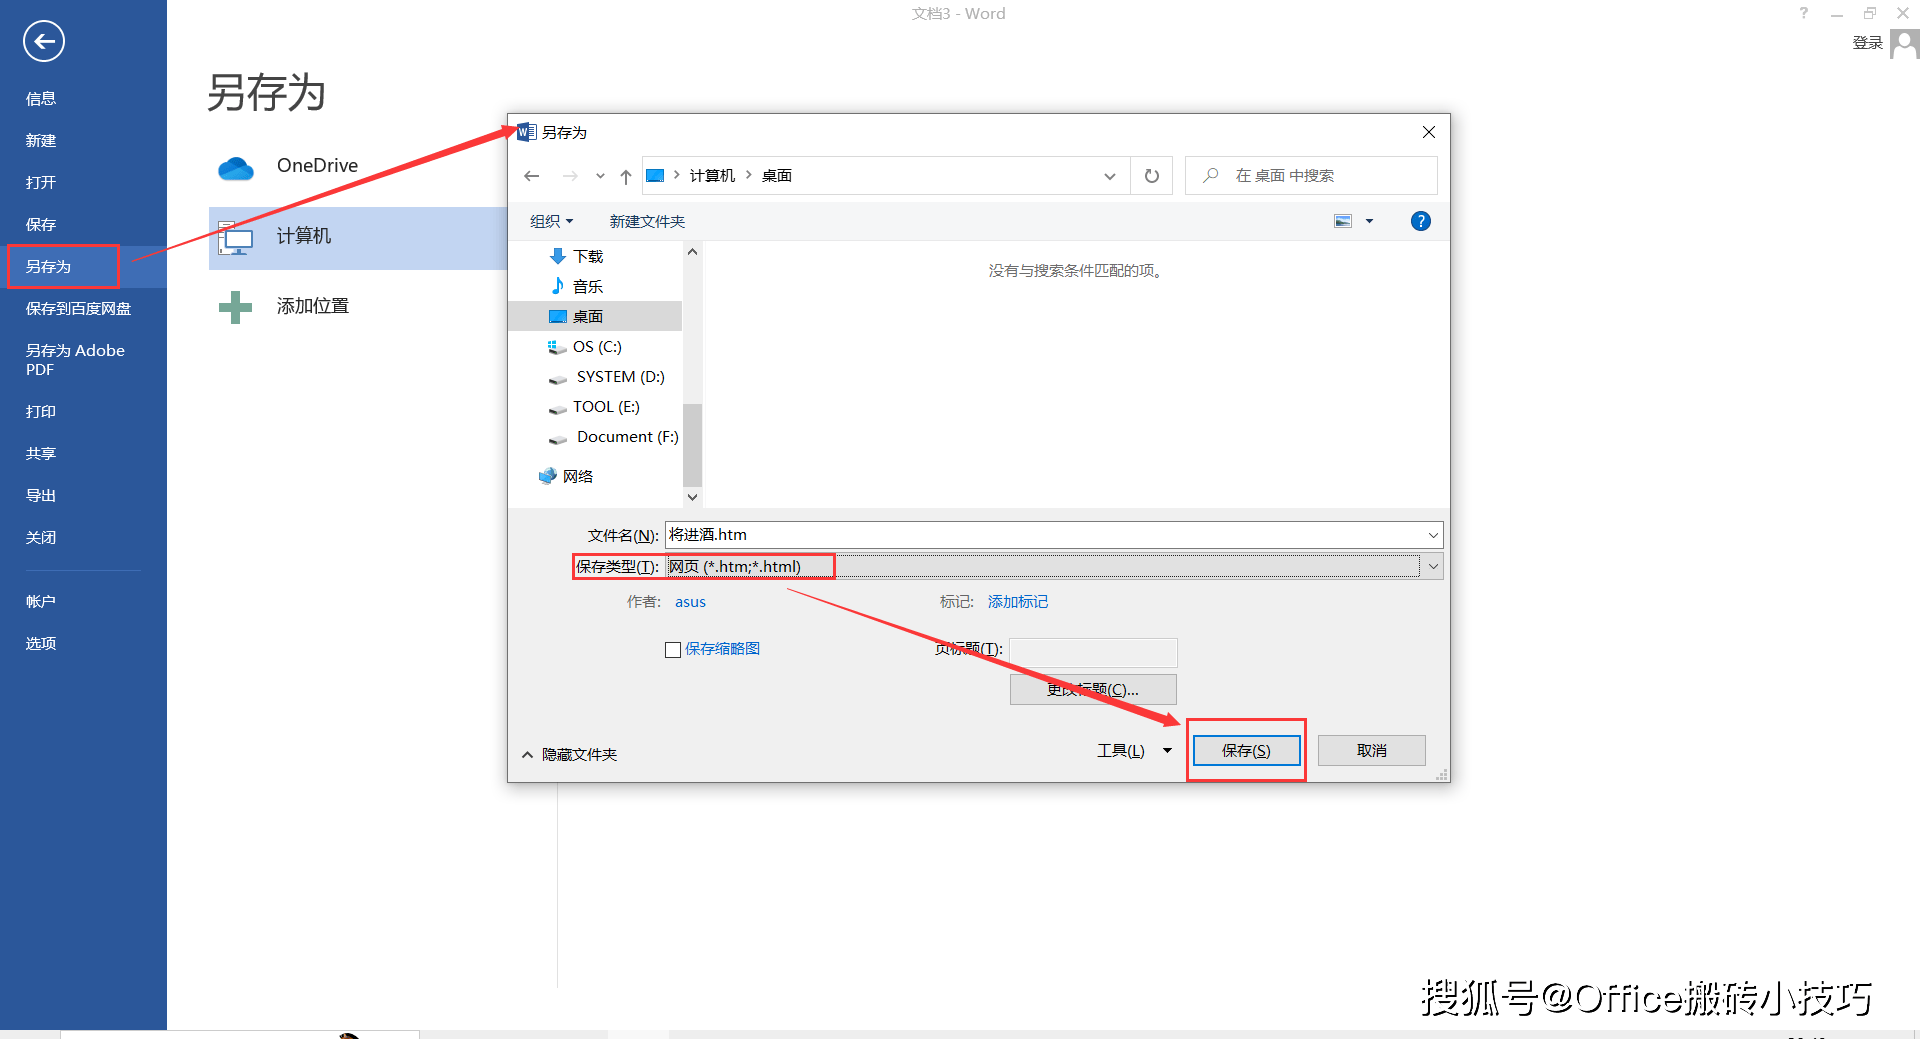The width and height of the screenshot is (1920, 1039).
Task: Select 音乐 folder in navigation tree
Action: point(588,287)
